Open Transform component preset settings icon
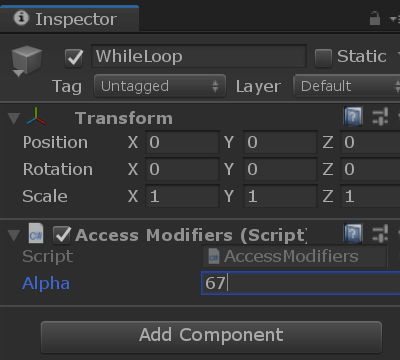The width and height of the screenshot is (400, 360). point(380,117)
